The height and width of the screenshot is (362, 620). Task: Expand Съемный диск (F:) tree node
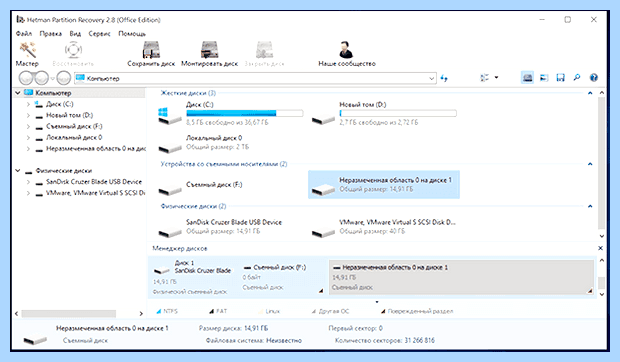click(28, 126)
